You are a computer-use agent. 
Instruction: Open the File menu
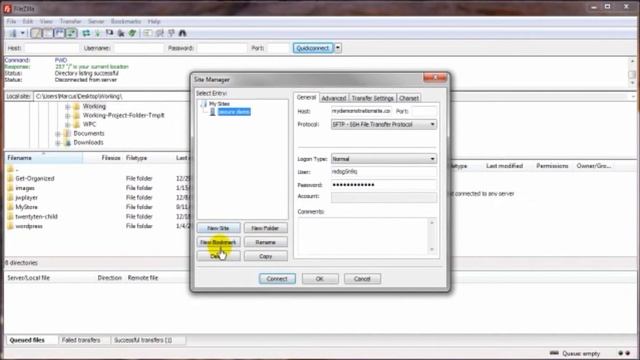pyautogui.click(x=11, y=21)
